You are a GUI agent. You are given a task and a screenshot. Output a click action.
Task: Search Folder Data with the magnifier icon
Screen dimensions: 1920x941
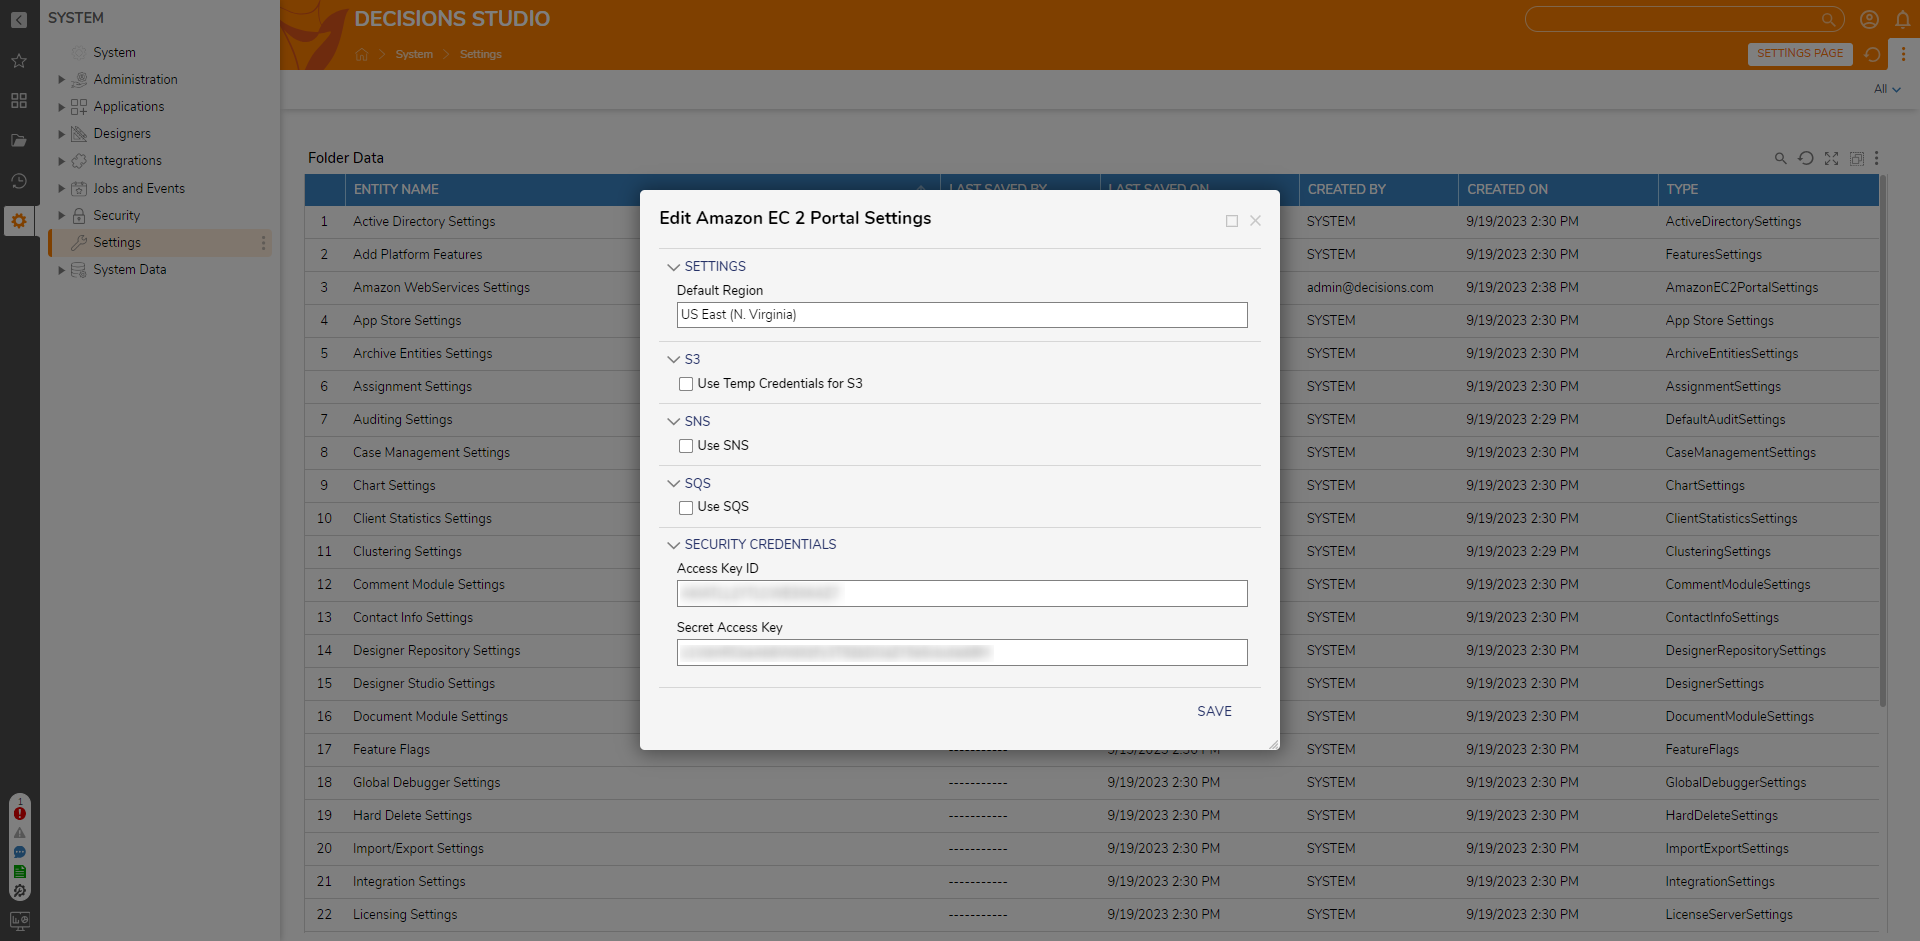(x=1780, y=158)
